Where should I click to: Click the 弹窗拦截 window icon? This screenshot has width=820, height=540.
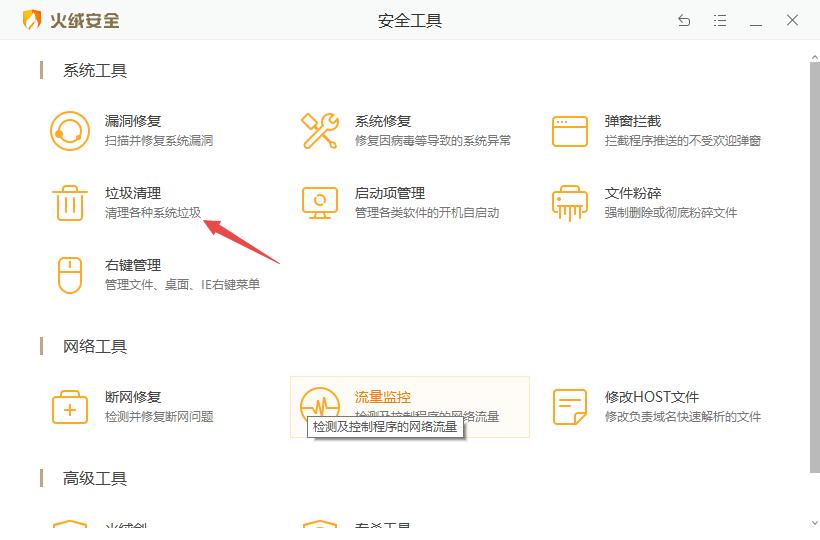[x=570, y=131]
